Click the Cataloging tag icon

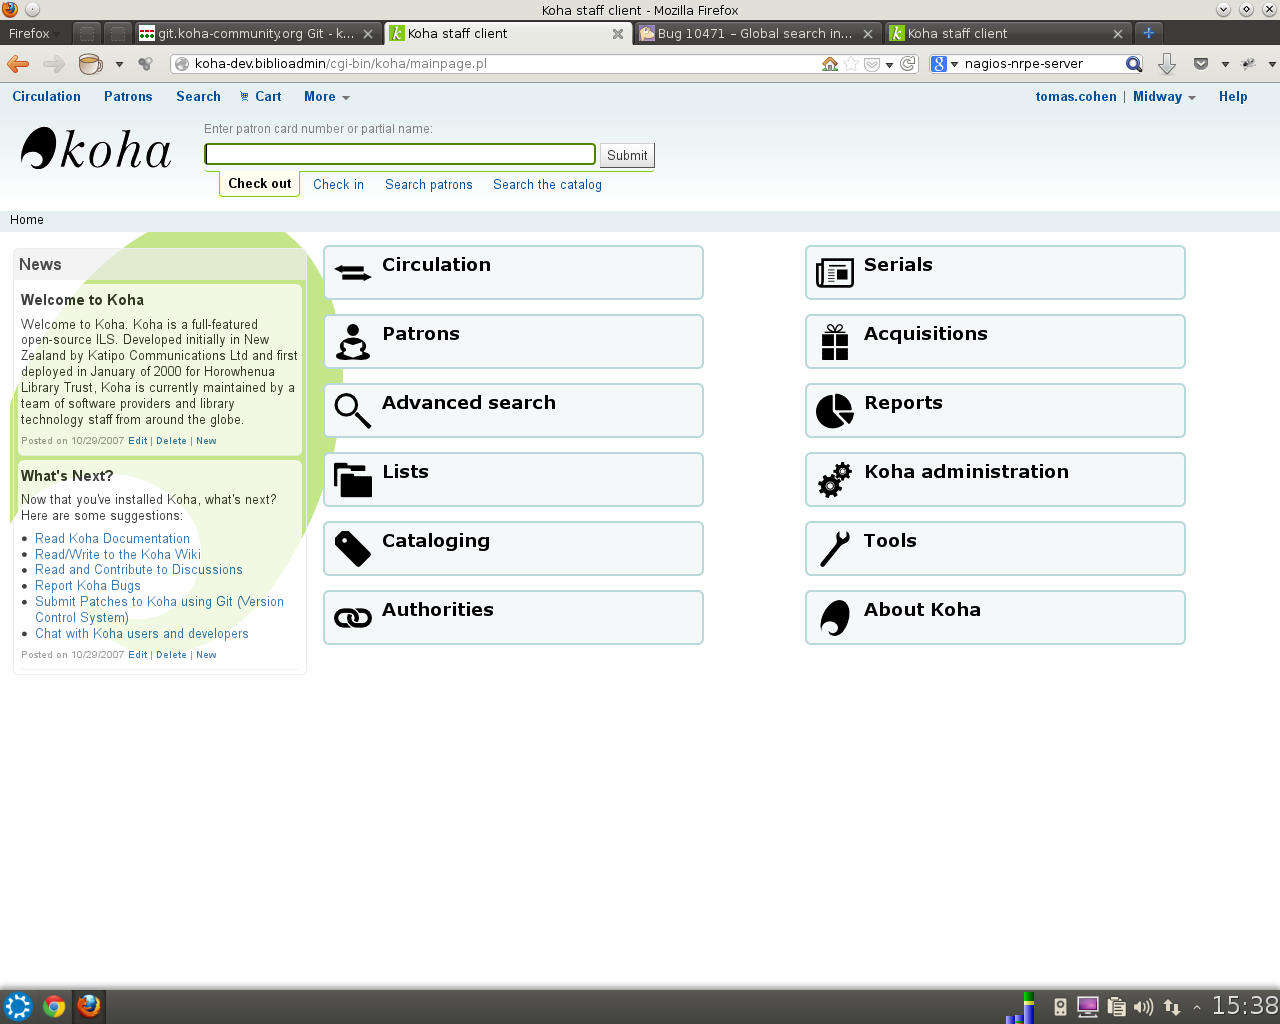tap(352, 549)
